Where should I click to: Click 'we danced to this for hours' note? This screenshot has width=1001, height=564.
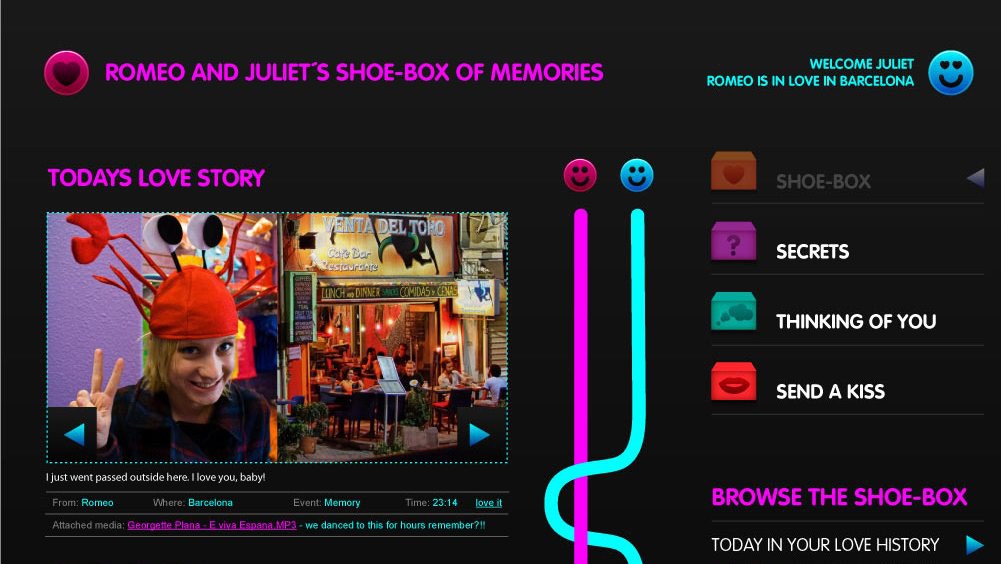(x=395, y=525)
